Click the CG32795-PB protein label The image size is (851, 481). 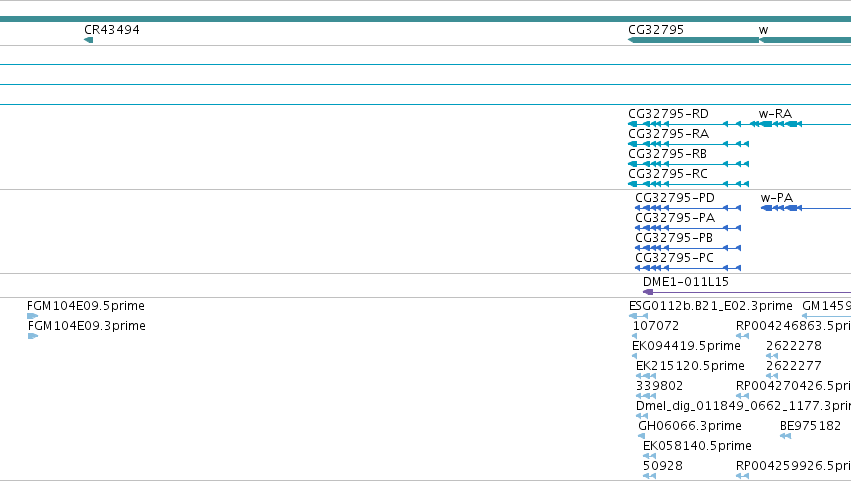[674, 238]
